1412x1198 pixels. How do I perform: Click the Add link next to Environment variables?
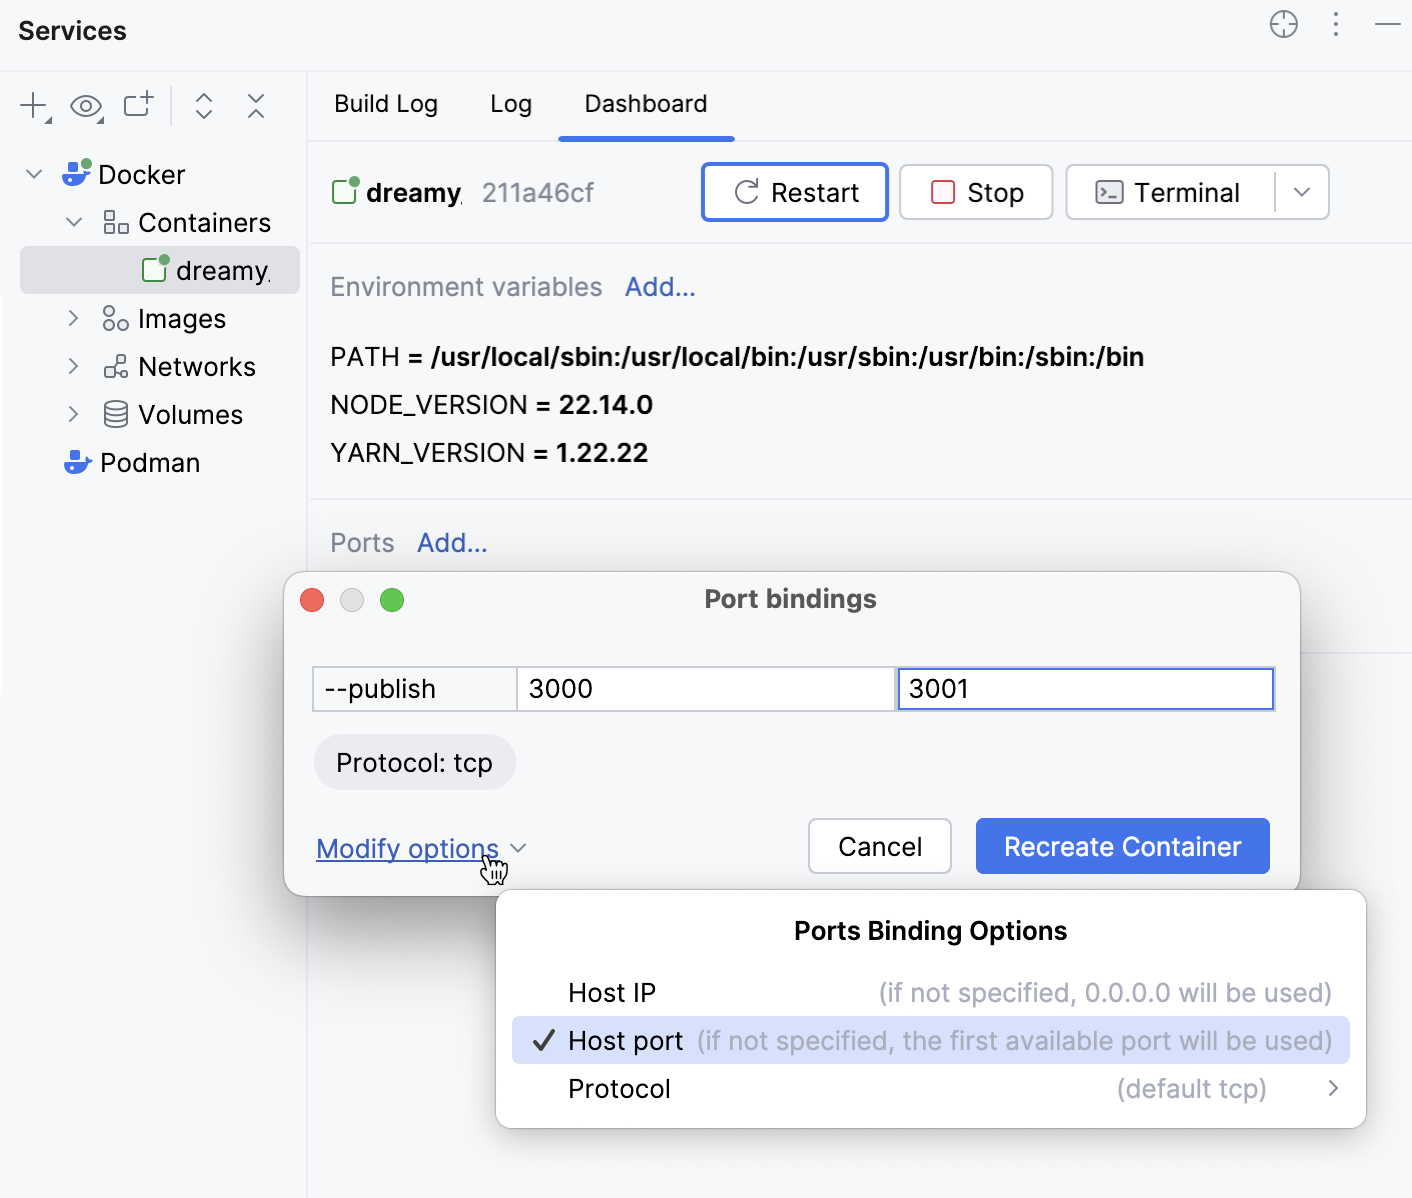pyautogui.click(x=659, y=287)
